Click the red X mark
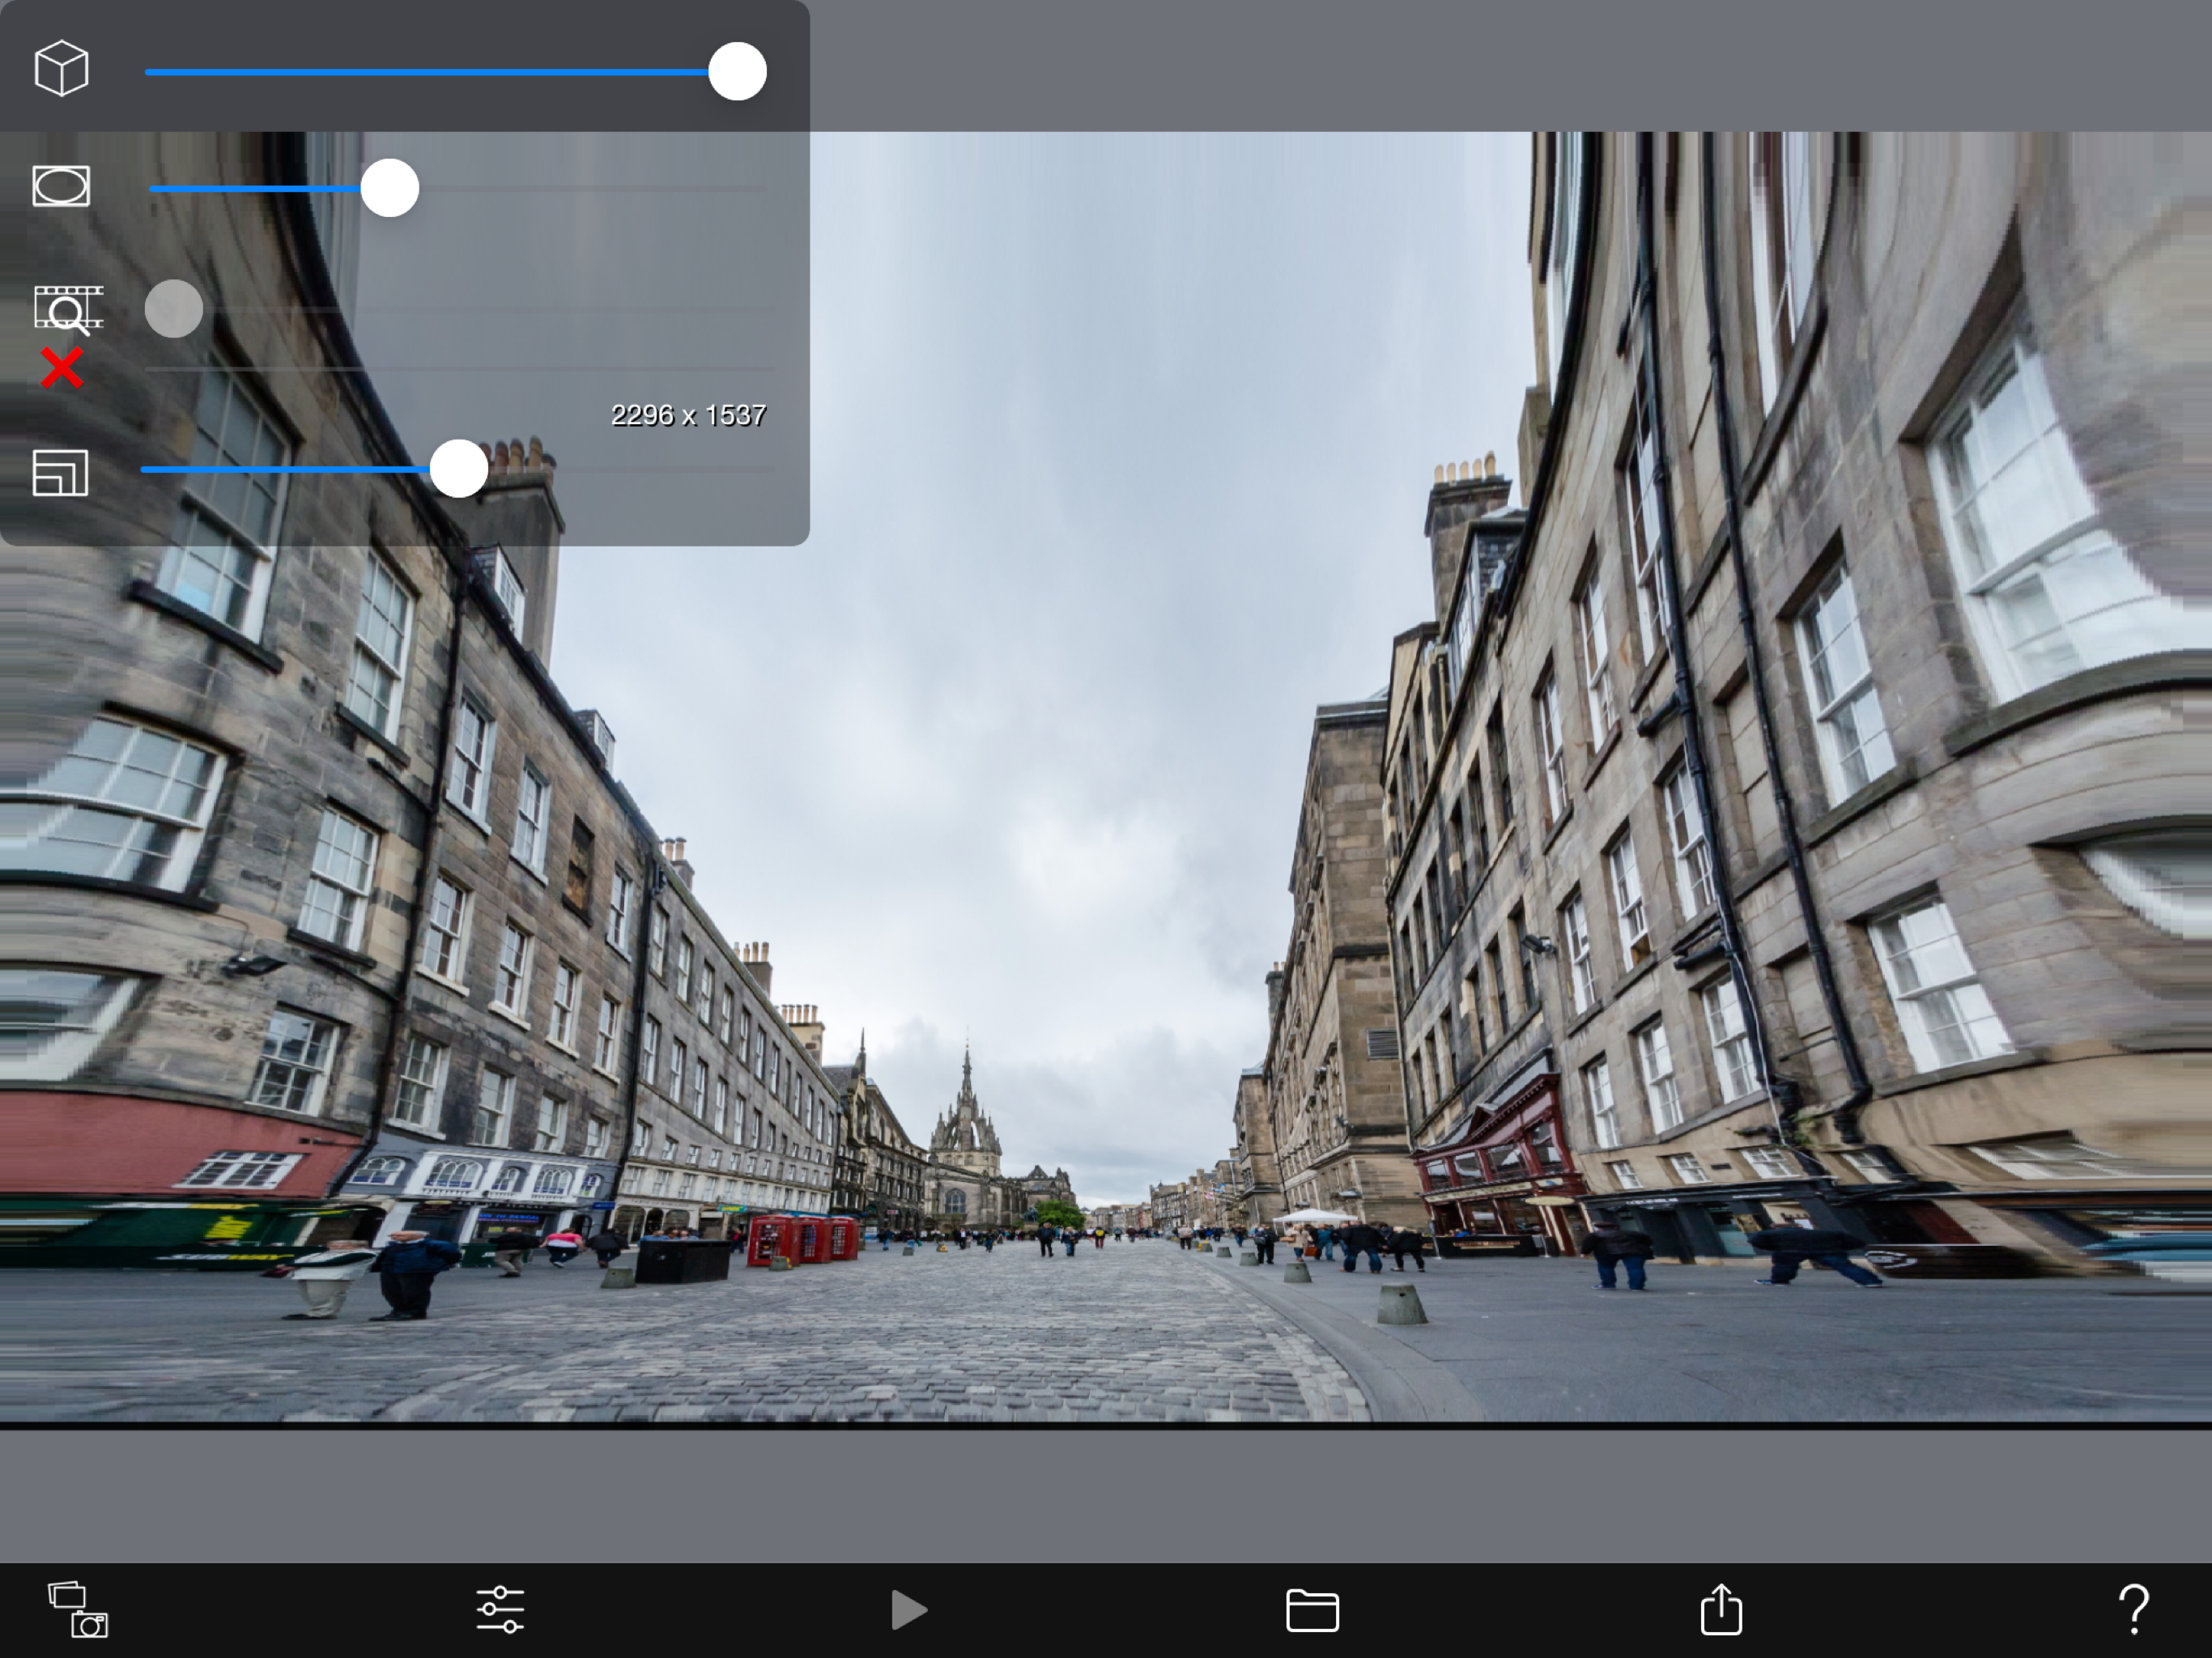Screen dimensions: 2212x1658 click(62, 368)
